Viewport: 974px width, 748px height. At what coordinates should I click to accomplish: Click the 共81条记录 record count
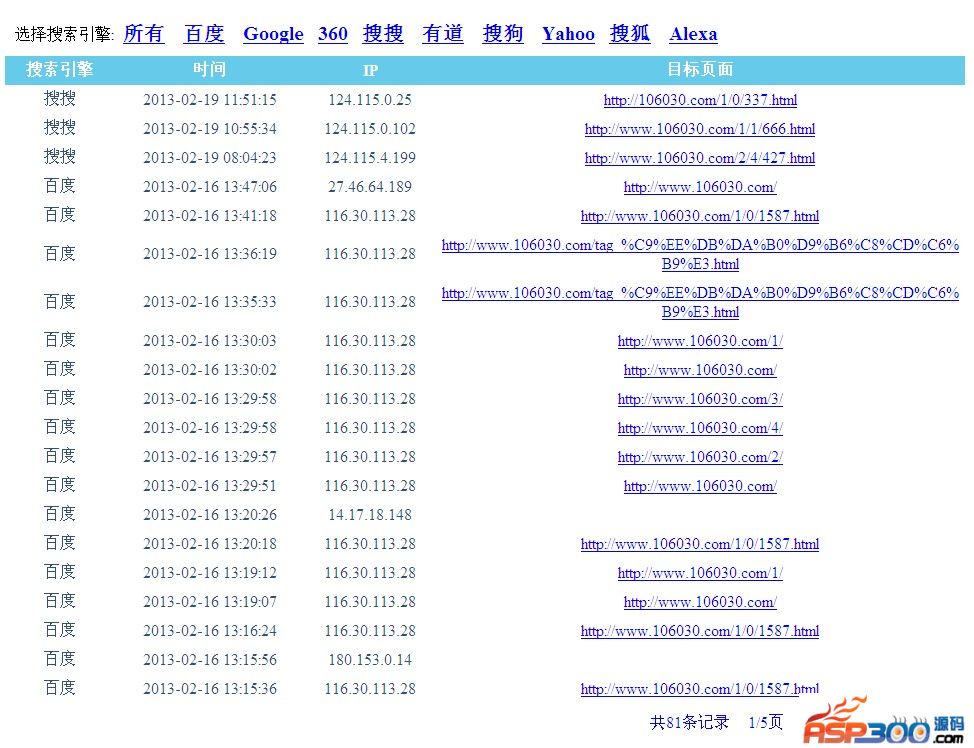coord(690,723)
